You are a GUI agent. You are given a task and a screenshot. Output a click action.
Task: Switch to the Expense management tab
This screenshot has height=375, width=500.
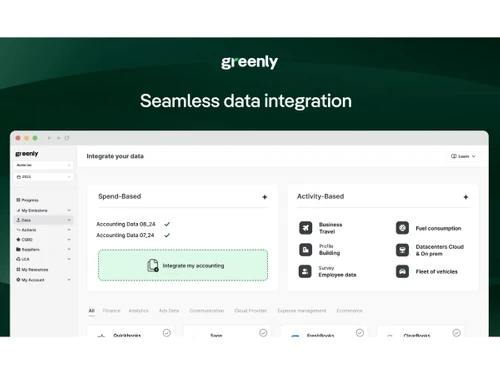[302, 311]
